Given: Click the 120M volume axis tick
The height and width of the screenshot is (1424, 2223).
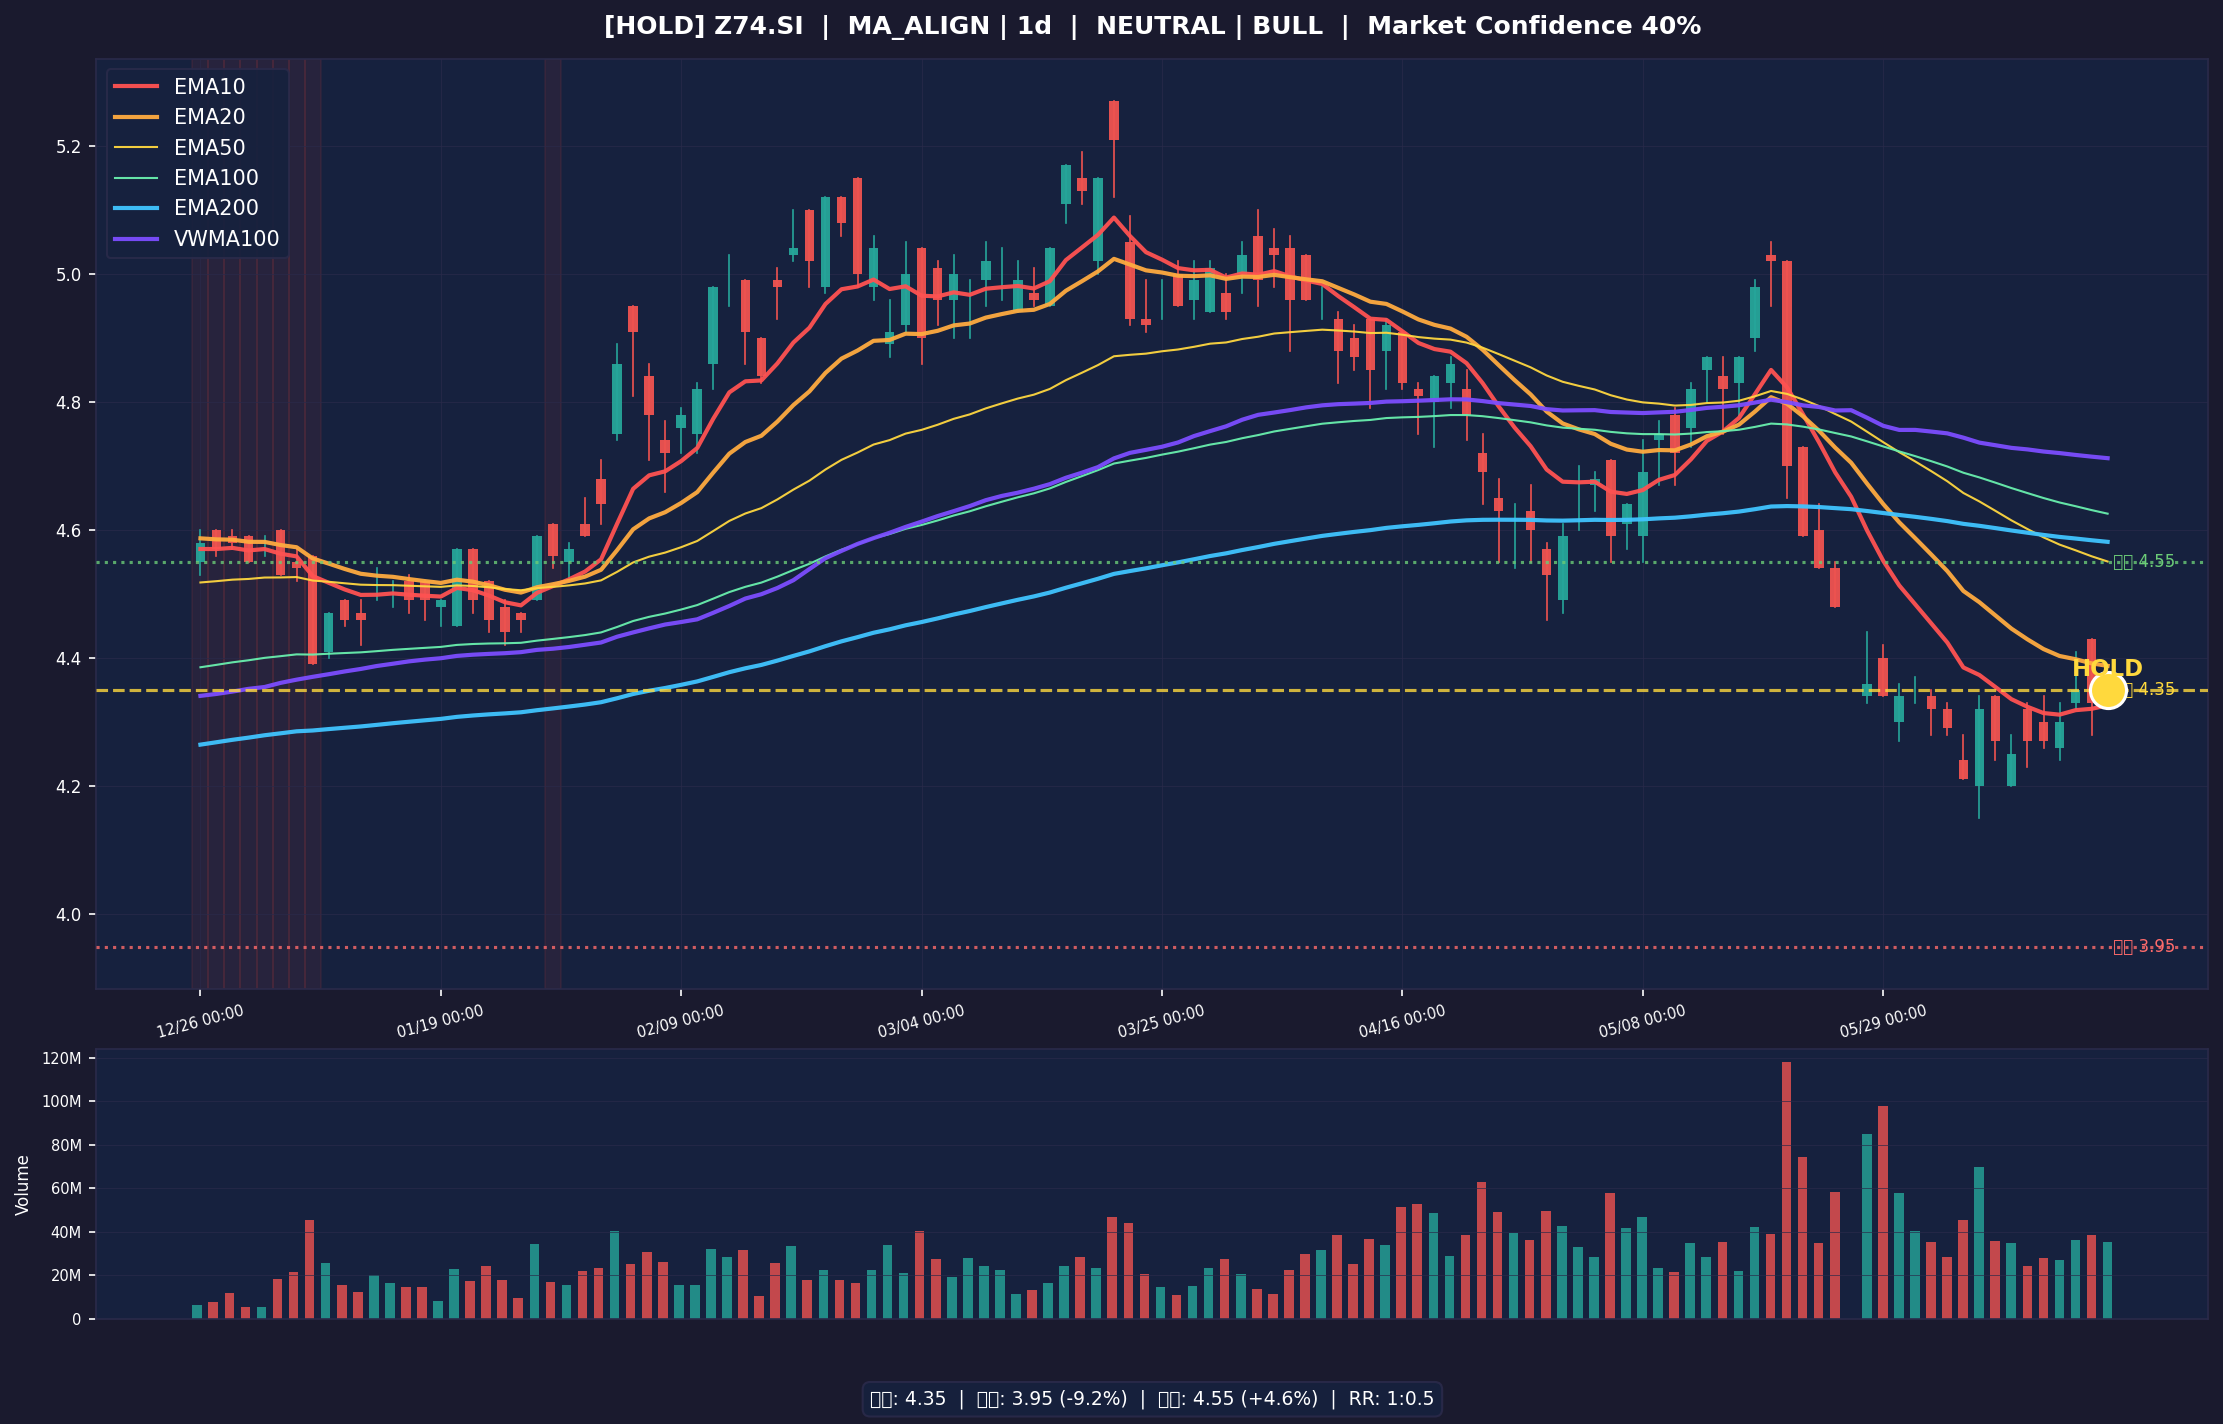Looking at the screenshot, I should (62, 1059).
